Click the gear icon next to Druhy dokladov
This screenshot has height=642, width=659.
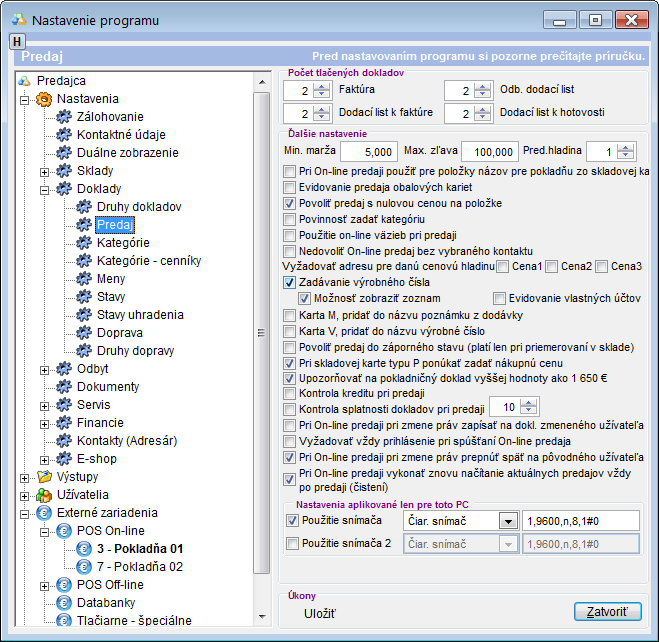pos(84,207)
